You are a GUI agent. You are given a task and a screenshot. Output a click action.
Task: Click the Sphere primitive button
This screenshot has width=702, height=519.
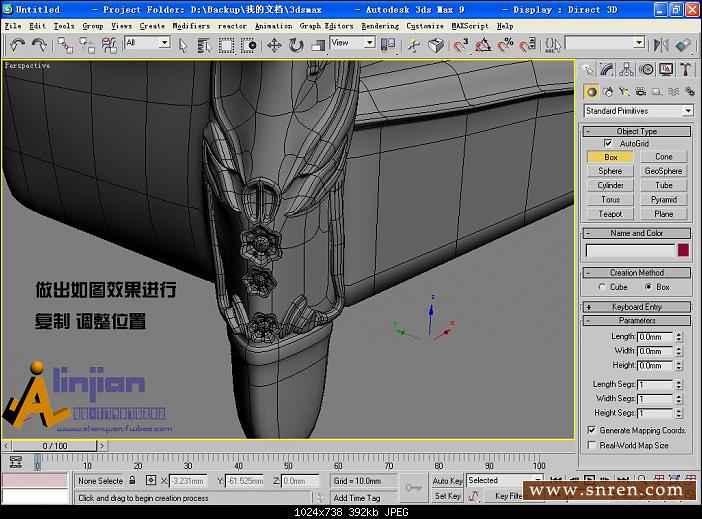(610, 171)
